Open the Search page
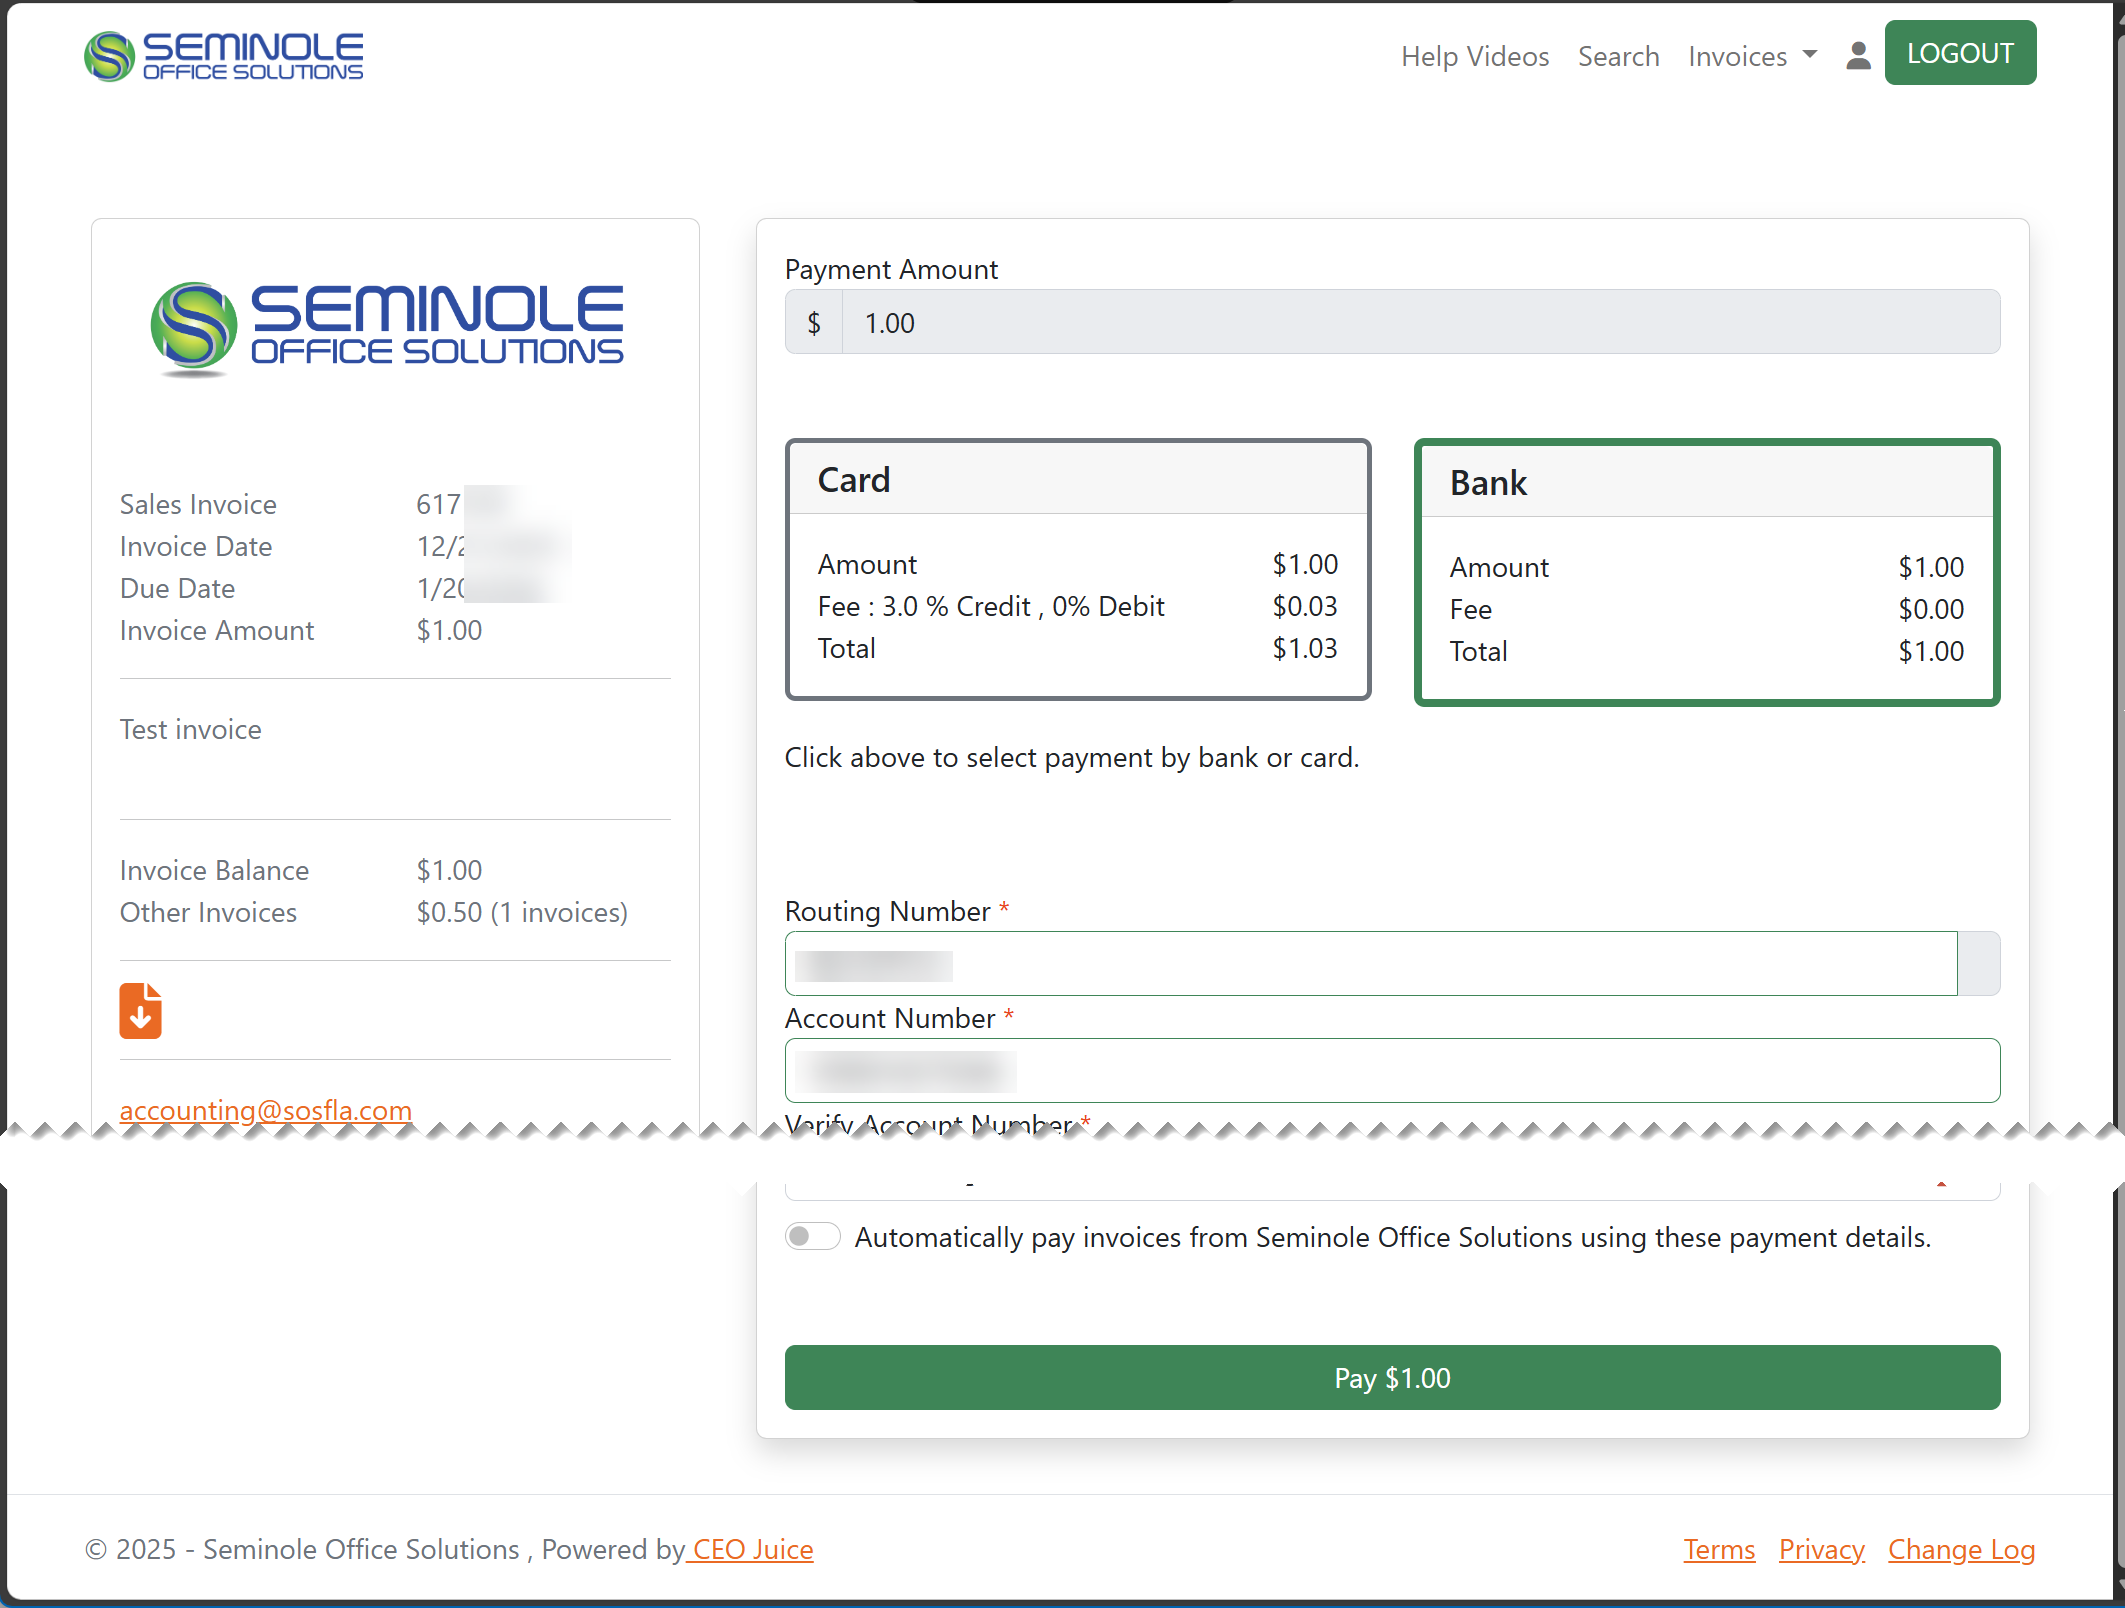Viewport: 2125px width, 1608px height. click(x=1618, y=56)
